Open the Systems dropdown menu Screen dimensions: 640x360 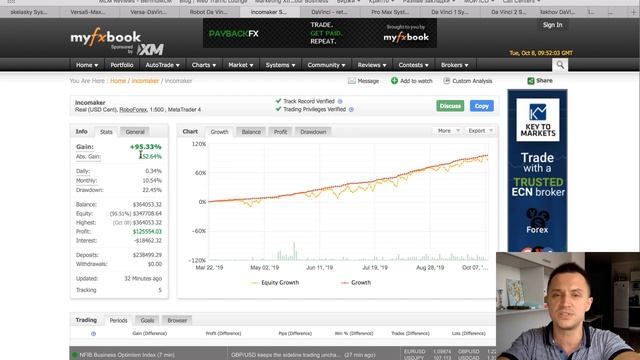[x=280, y=65]
